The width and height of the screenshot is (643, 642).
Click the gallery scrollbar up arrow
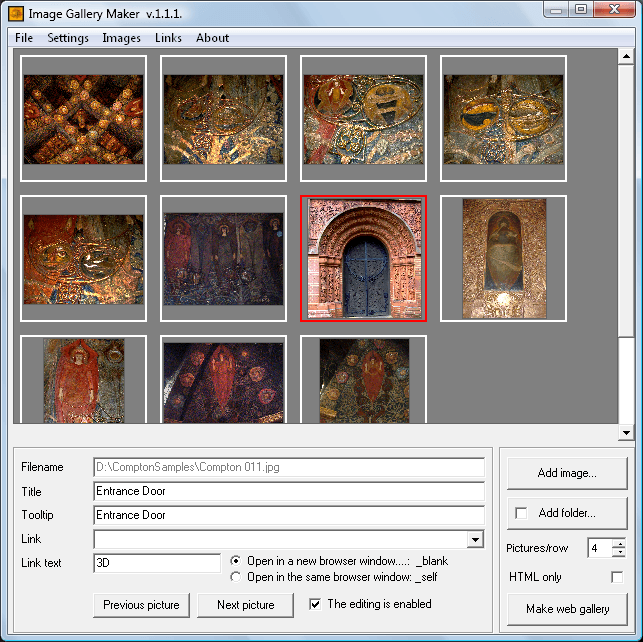(626, 56)
